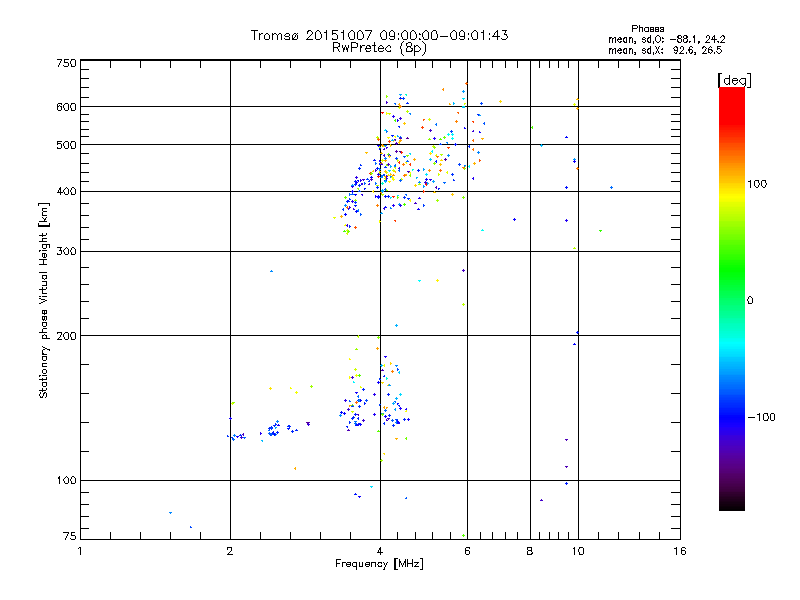This screenshot has height=600, width=800.
Task: Click the x-axis tick label '6'
Action: click(467, 551)
